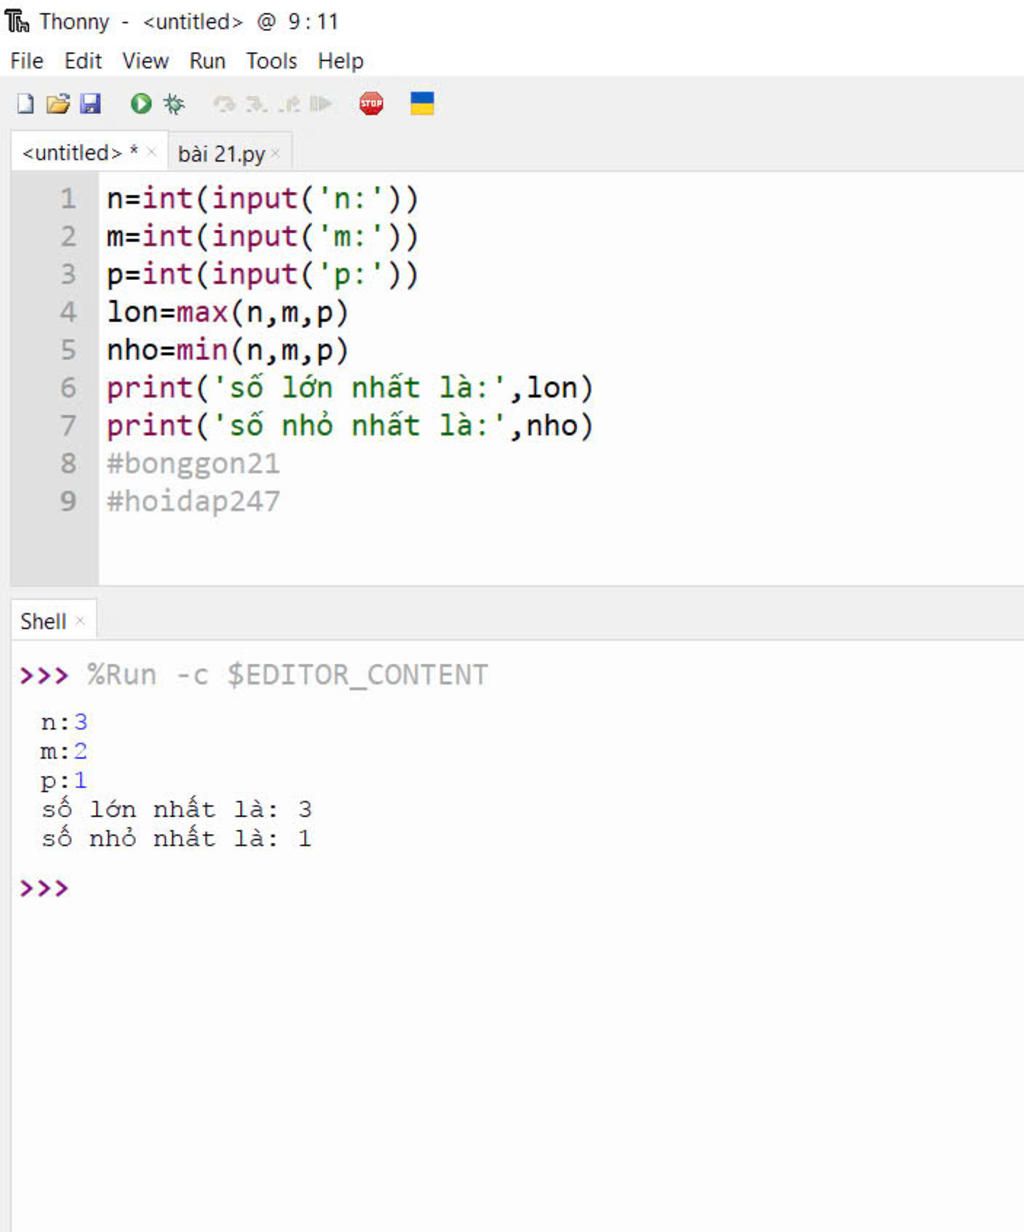Click shell output line m:2

tap(64, 751)
